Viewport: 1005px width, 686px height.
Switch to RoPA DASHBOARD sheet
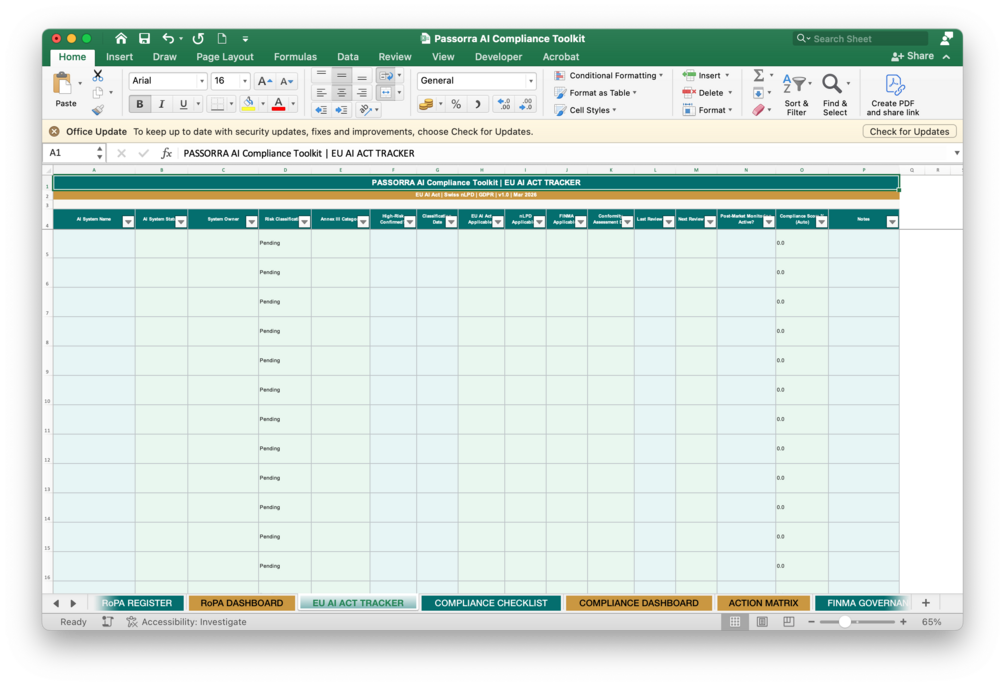pos(242,603)
